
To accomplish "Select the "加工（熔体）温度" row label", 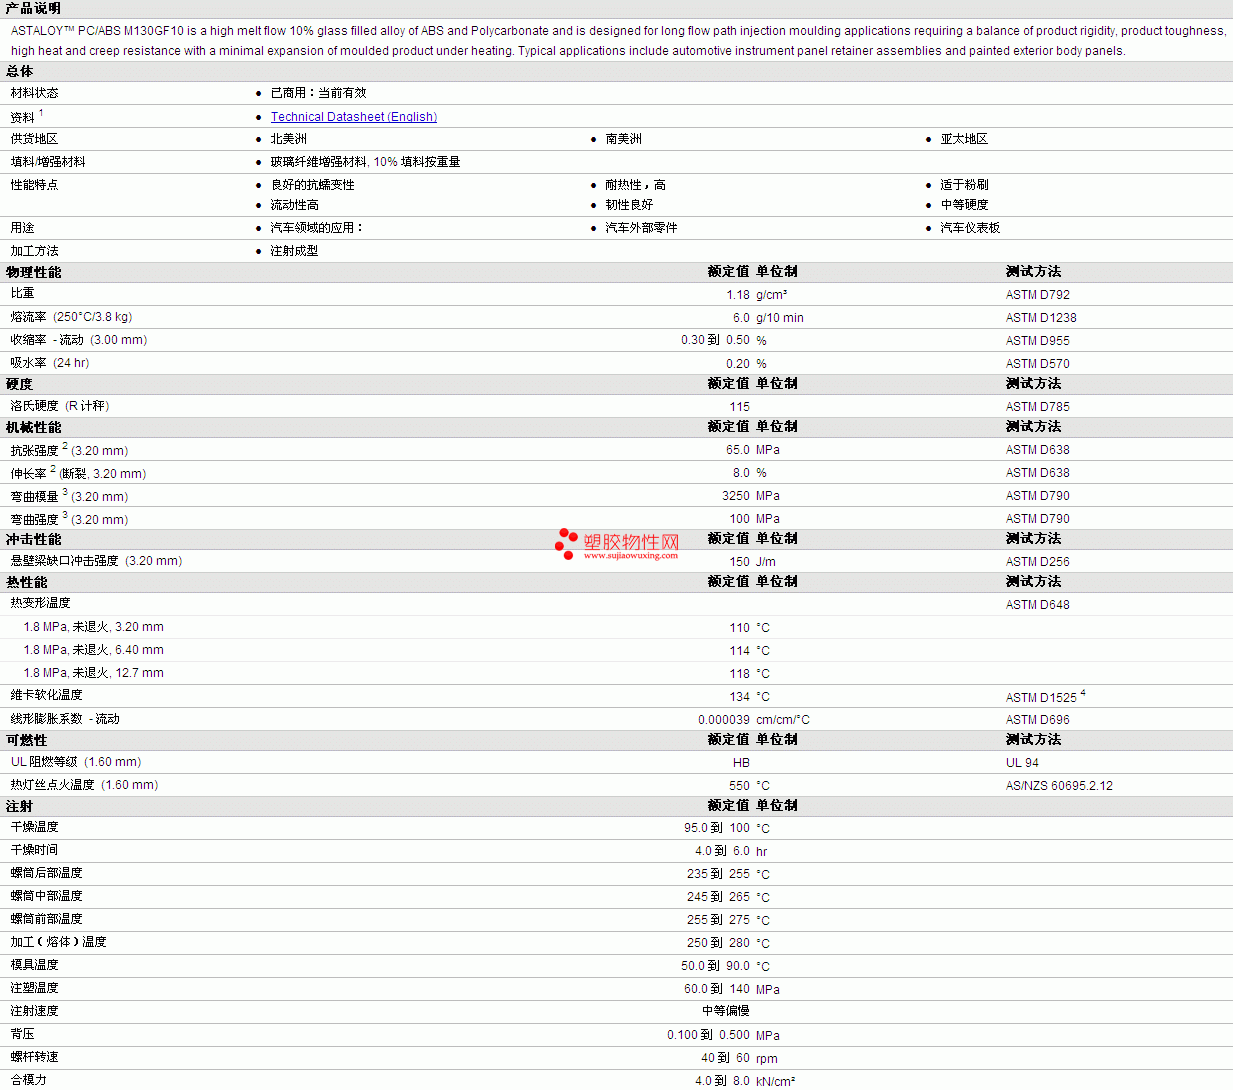I will click(59, 942).
